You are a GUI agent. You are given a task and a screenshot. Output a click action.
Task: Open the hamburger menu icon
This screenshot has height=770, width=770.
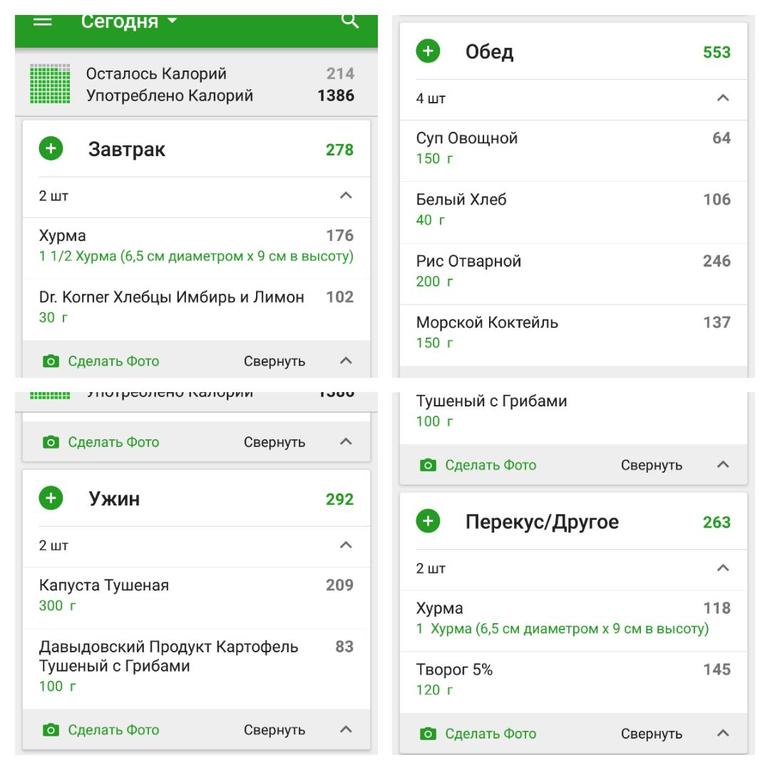point(42,21)
